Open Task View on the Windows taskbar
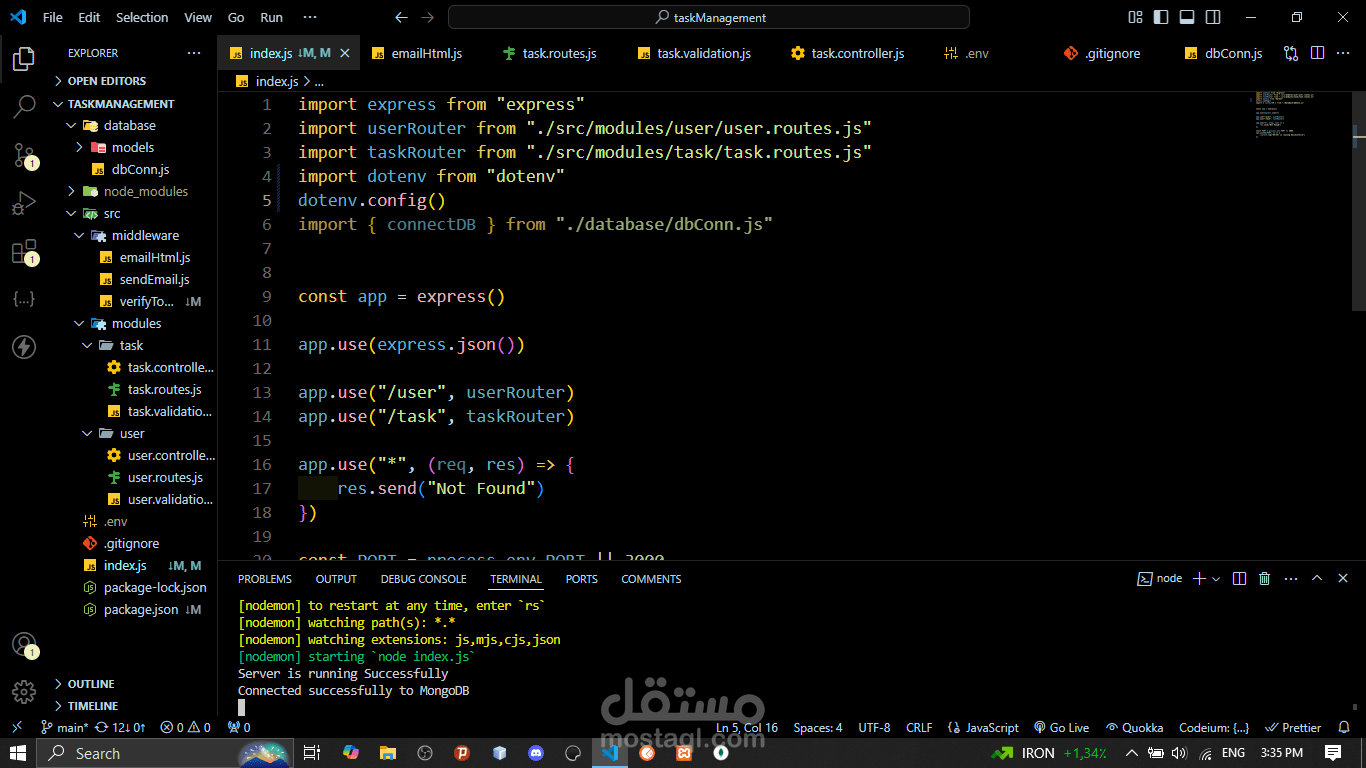 point(312,753)
